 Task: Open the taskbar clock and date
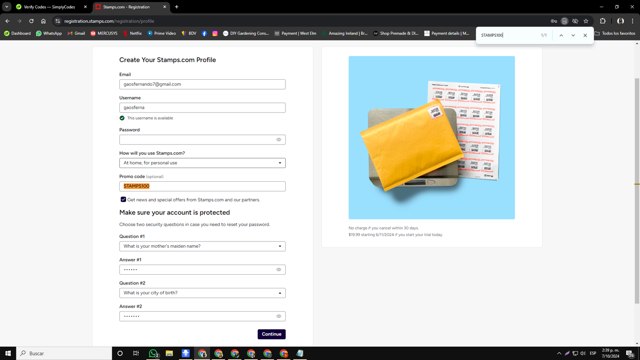610,353
